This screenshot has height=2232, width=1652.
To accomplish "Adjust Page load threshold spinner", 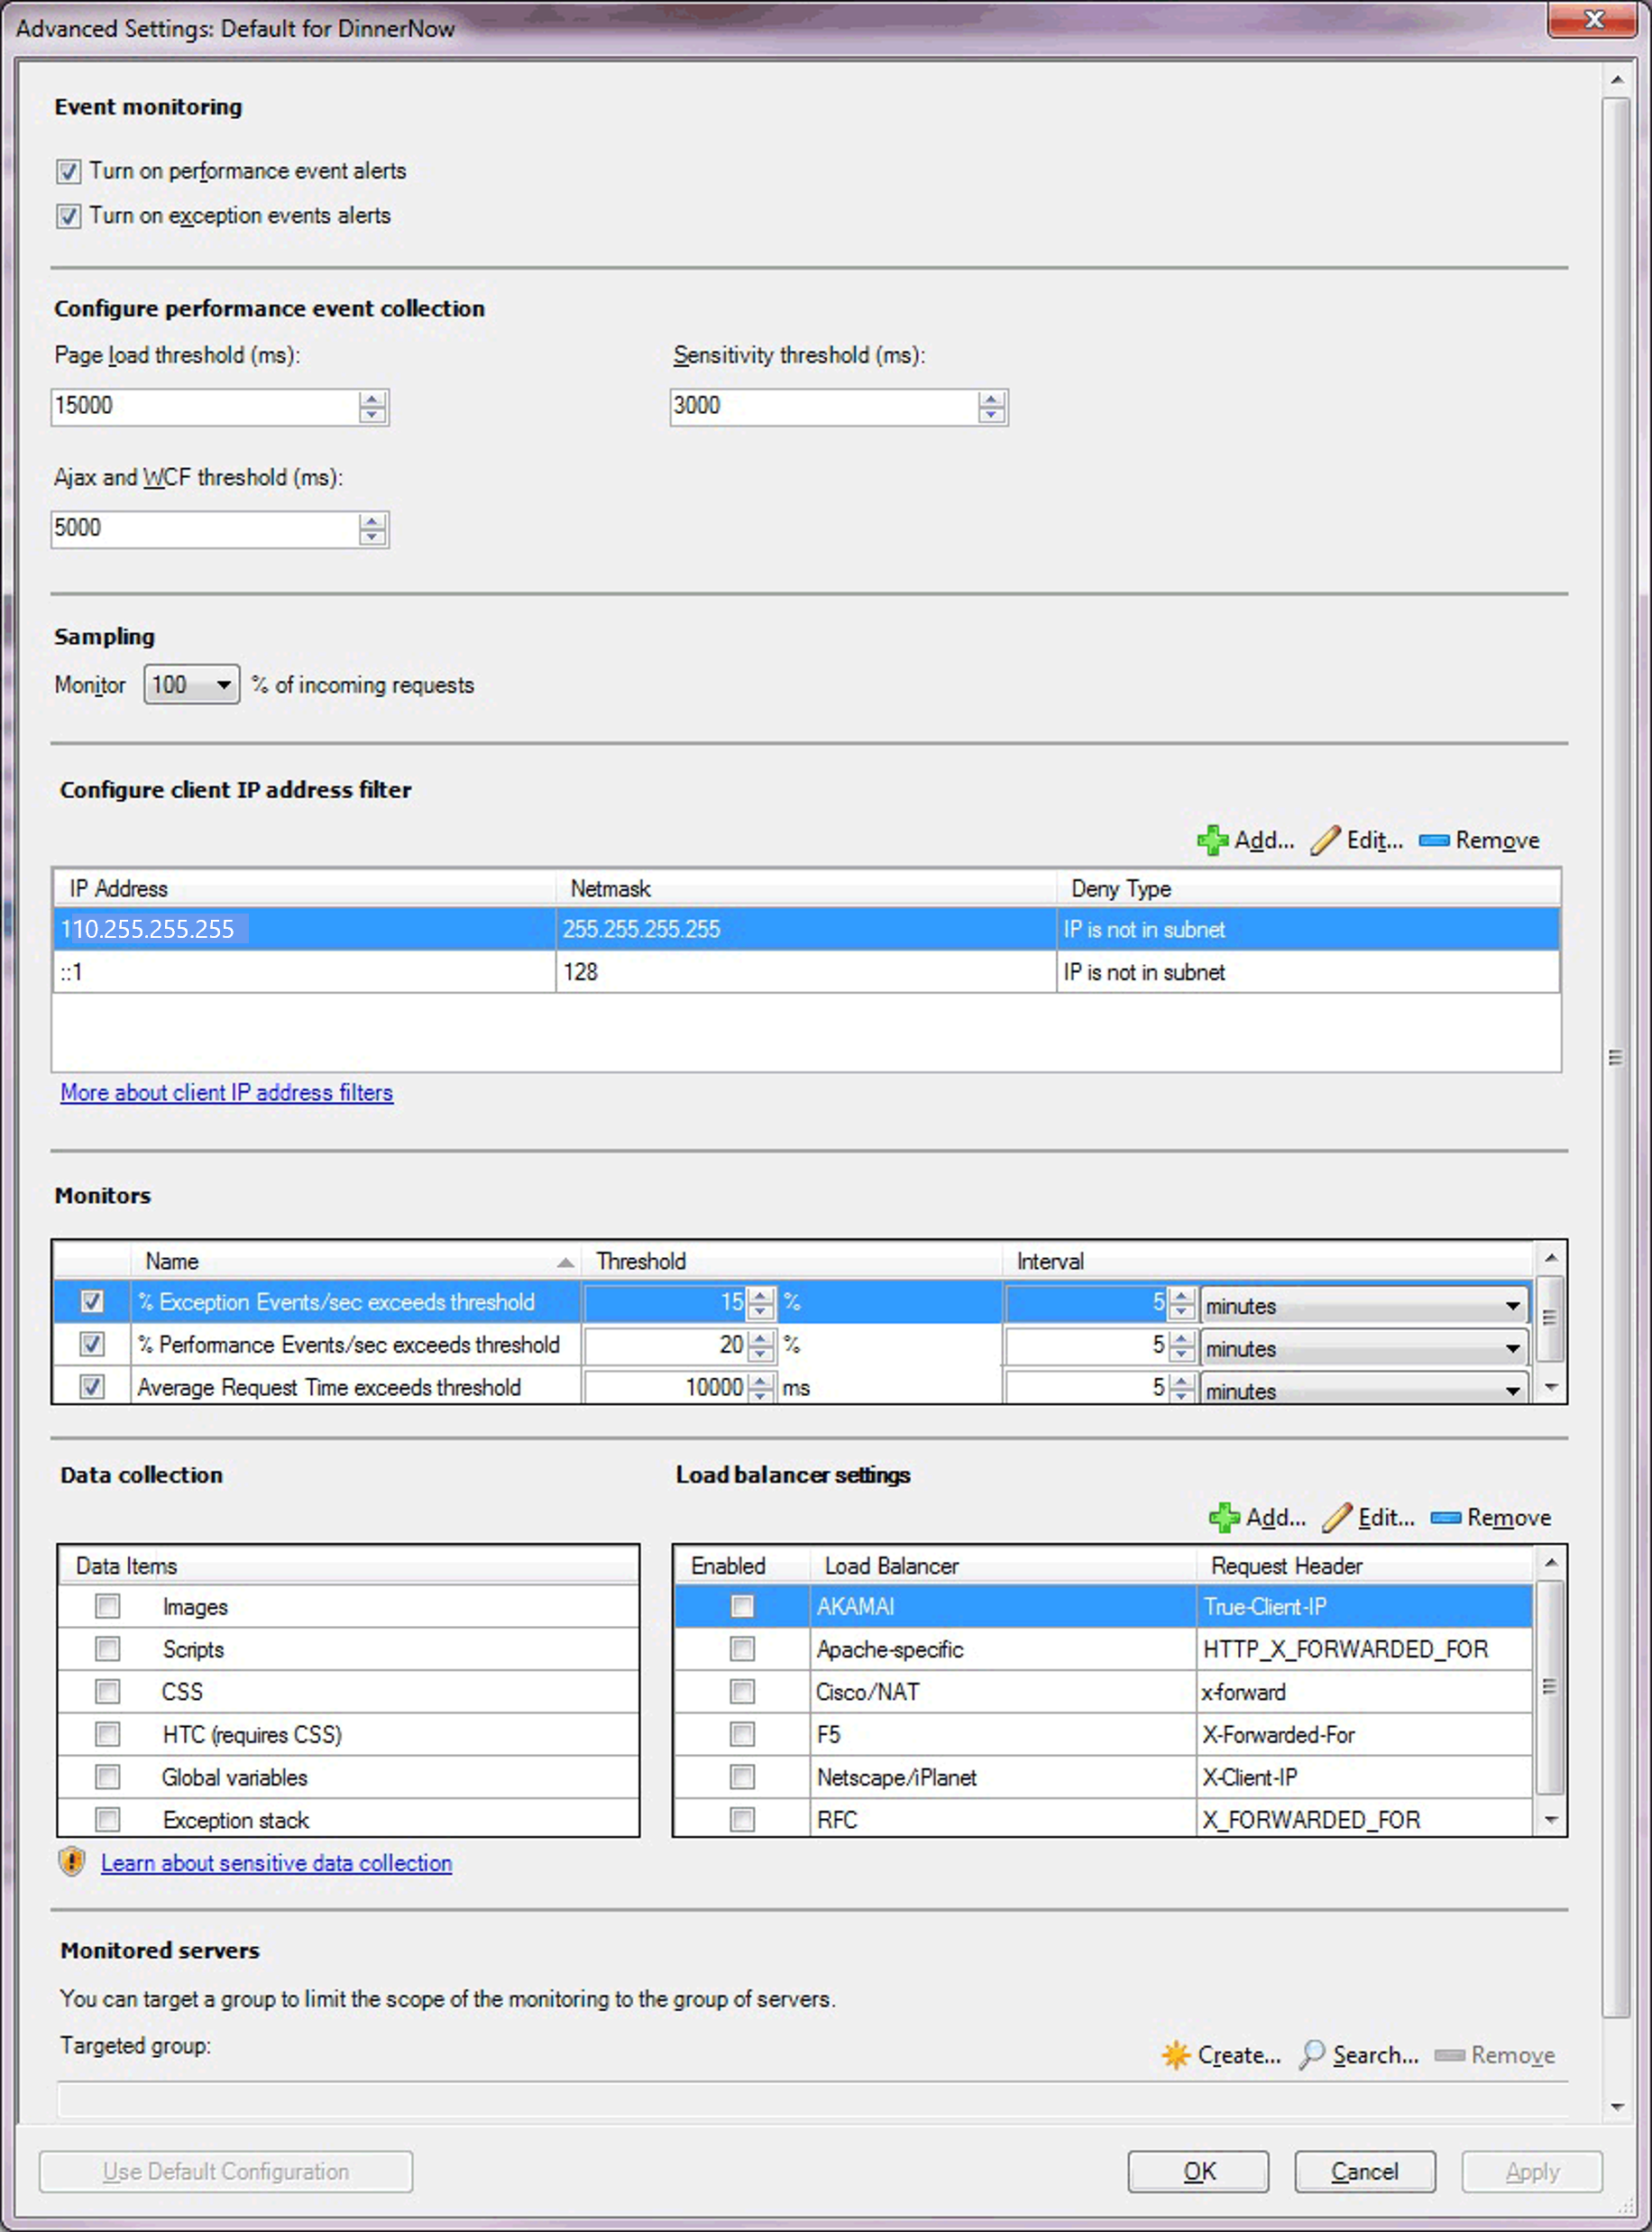I will click(x=372, y=407).
